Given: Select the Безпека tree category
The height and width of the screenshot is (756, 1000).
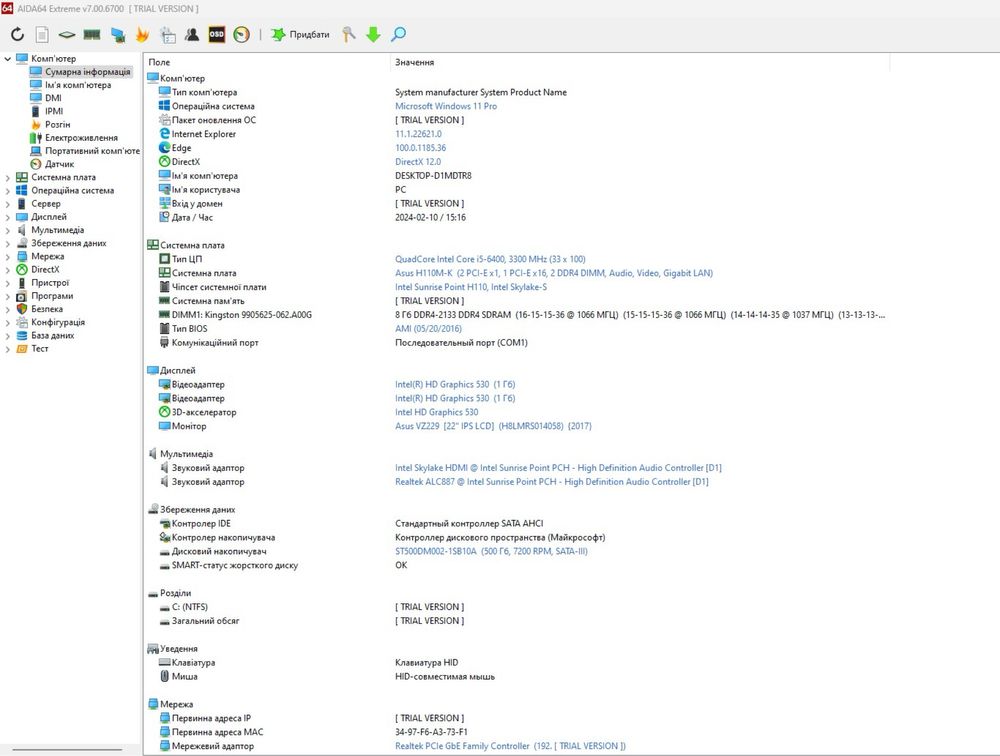Looking at the screenshot, I should click(47, 309).
